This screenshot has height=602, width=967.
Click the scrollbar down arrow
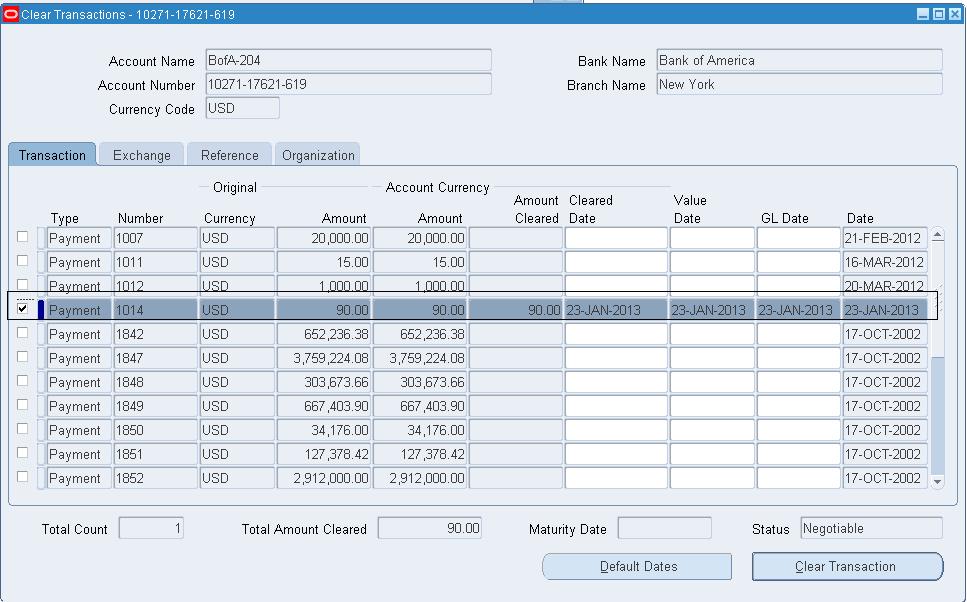(935, 483)
